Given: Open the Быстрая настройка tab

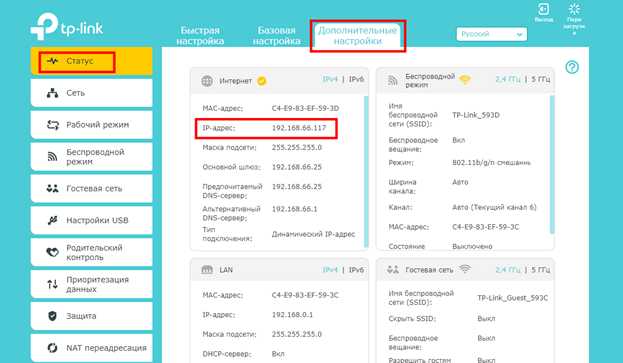Looking at the screenshot, I should coord(200,36).
